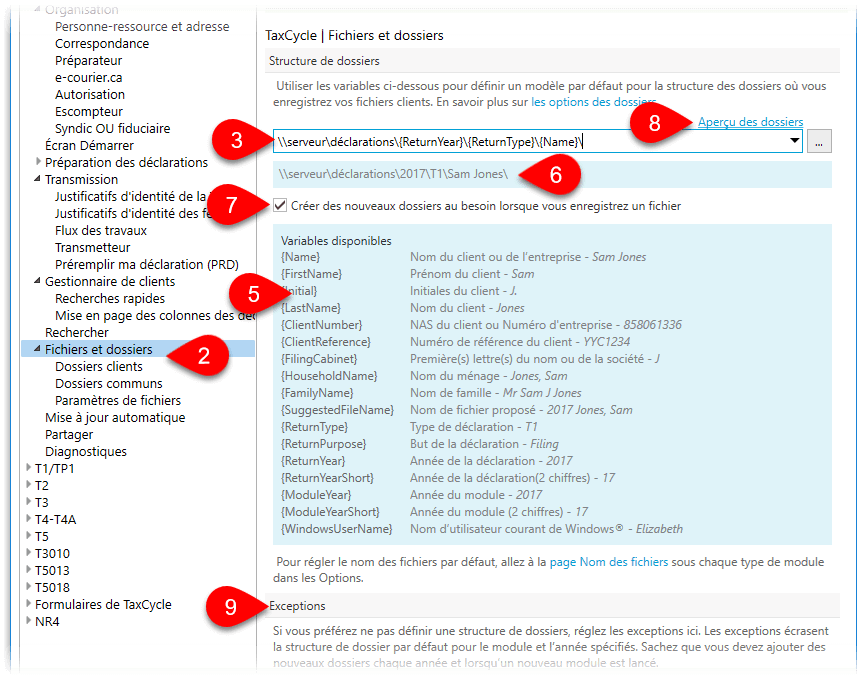Open the Aperçu des dossiers link
The width and height of the screenshot is (857, 680).
coord(750,122)
